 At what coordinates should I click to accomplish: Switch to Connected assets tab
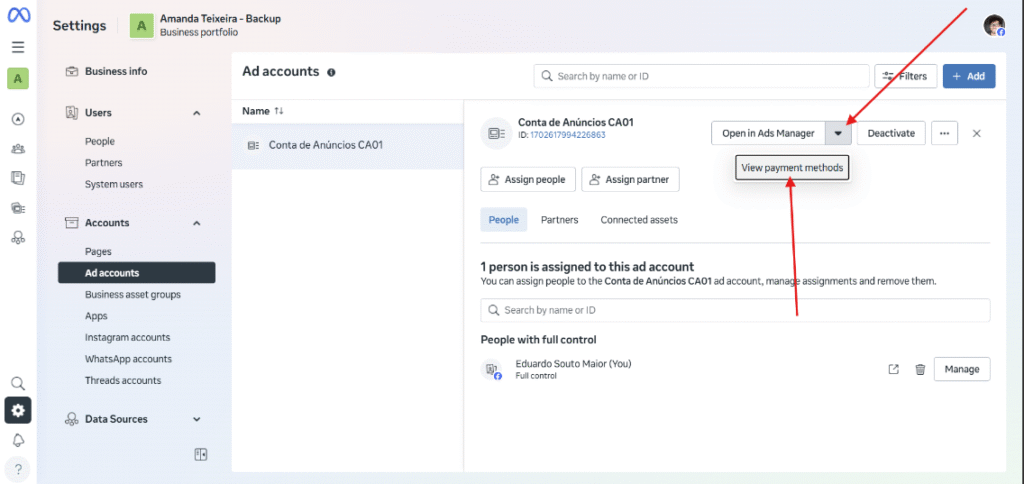click(x=639, y=220)
